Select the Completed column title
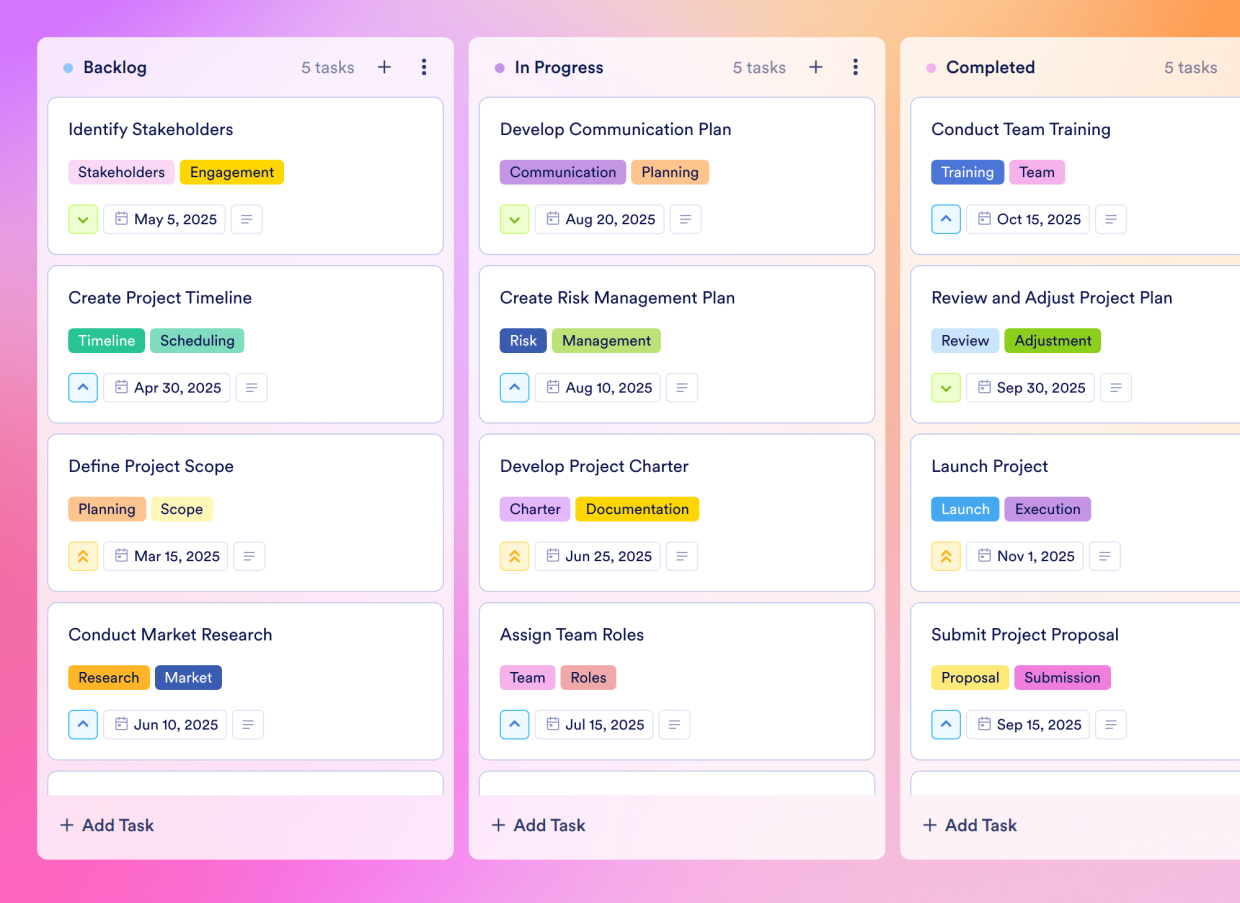This screenshot has width=1240, height=903. (991, 67)
